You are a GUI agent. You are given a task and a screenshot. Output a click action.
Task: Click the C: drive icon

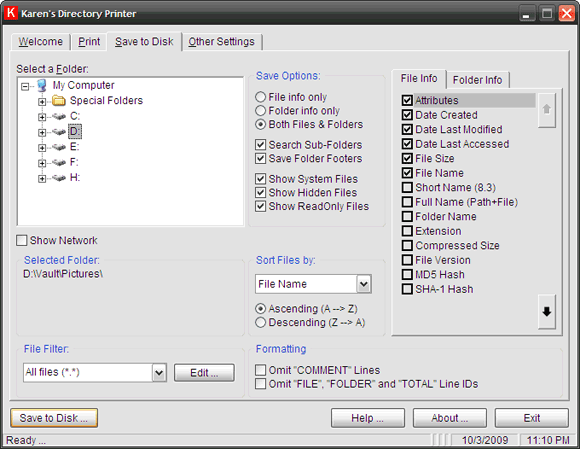(x=59, y=117)
